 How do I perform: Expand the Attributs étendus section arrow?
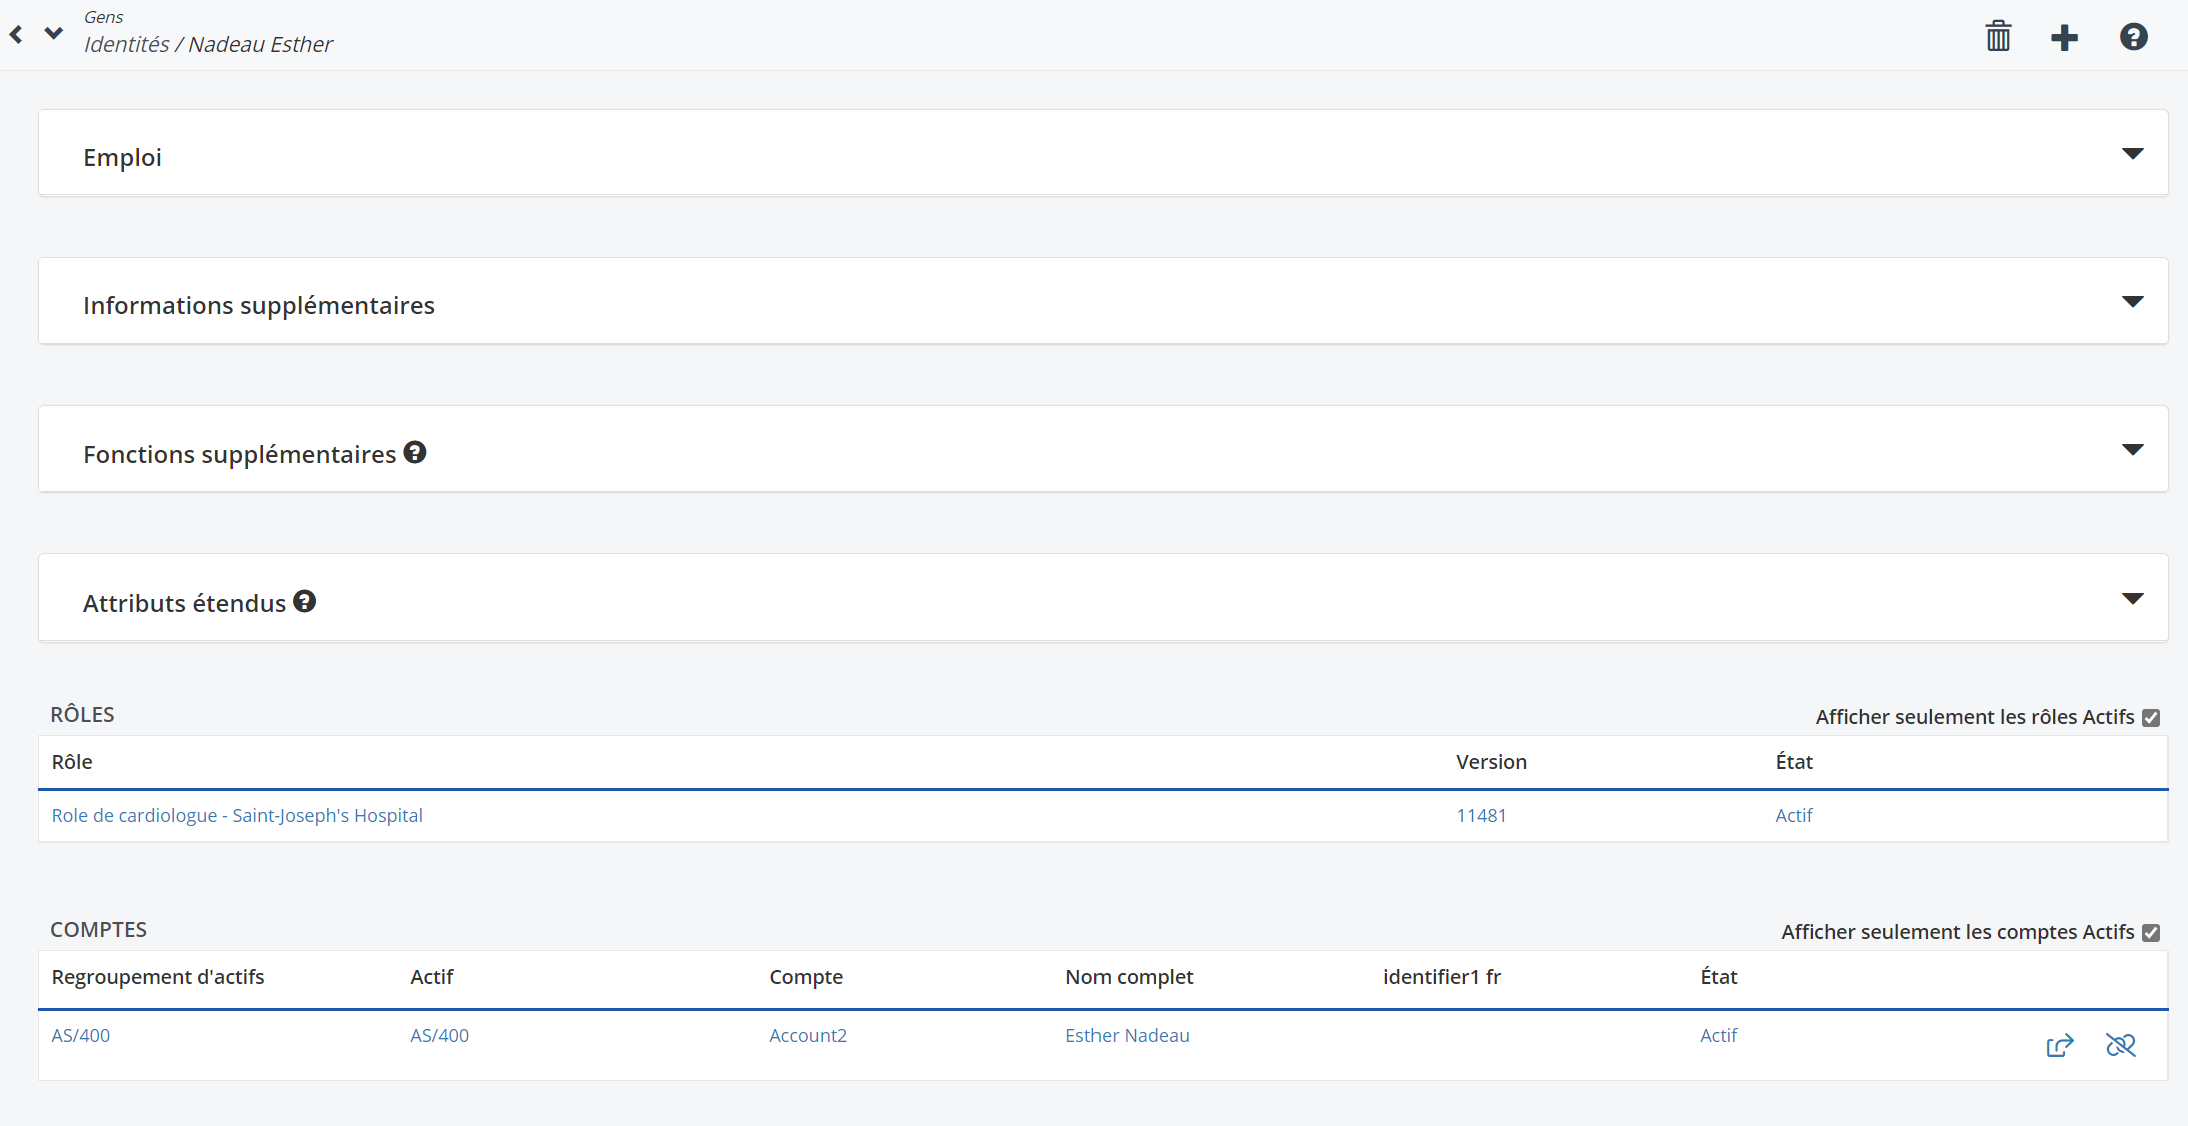2132,599
